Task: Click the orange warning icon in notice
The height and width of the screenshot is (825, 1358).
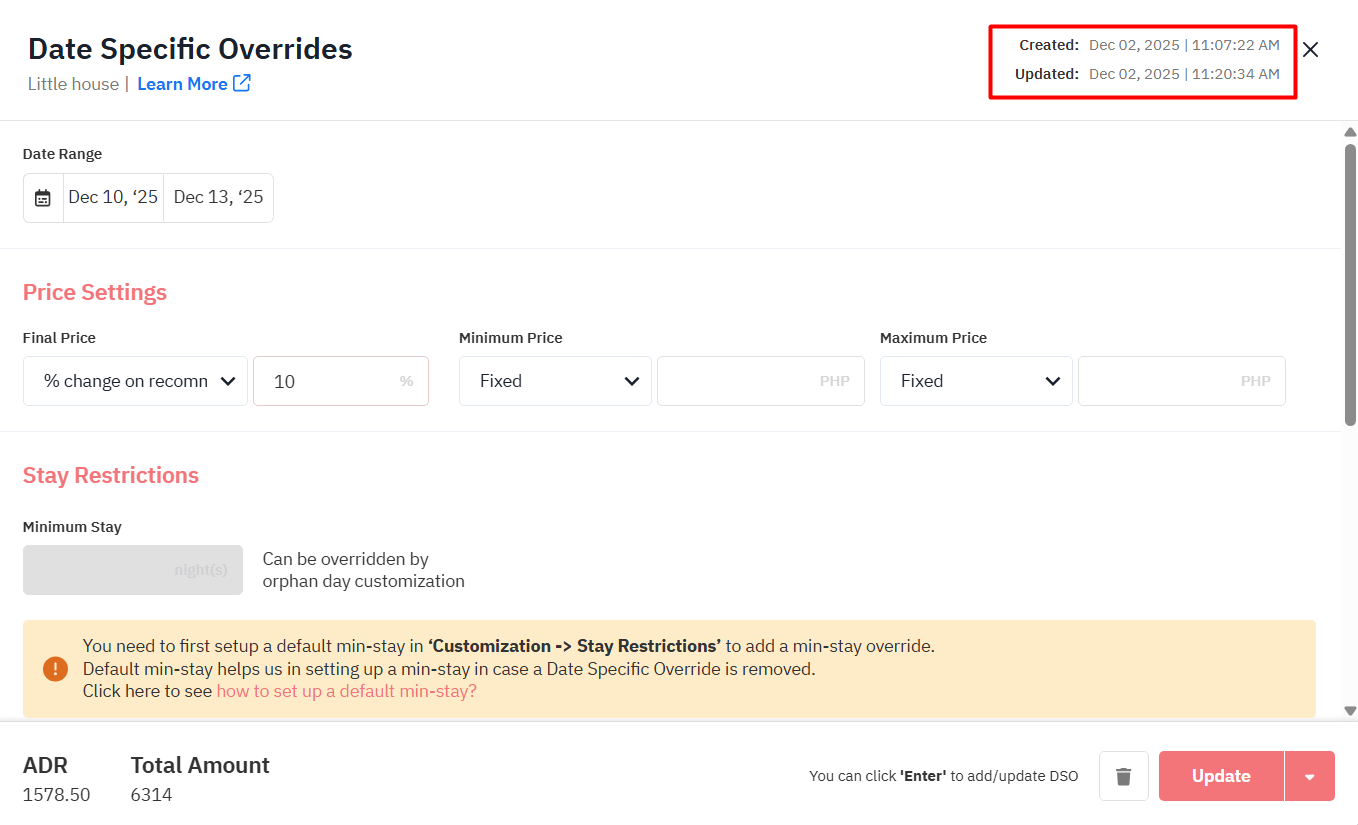Action: click(56, 668)
